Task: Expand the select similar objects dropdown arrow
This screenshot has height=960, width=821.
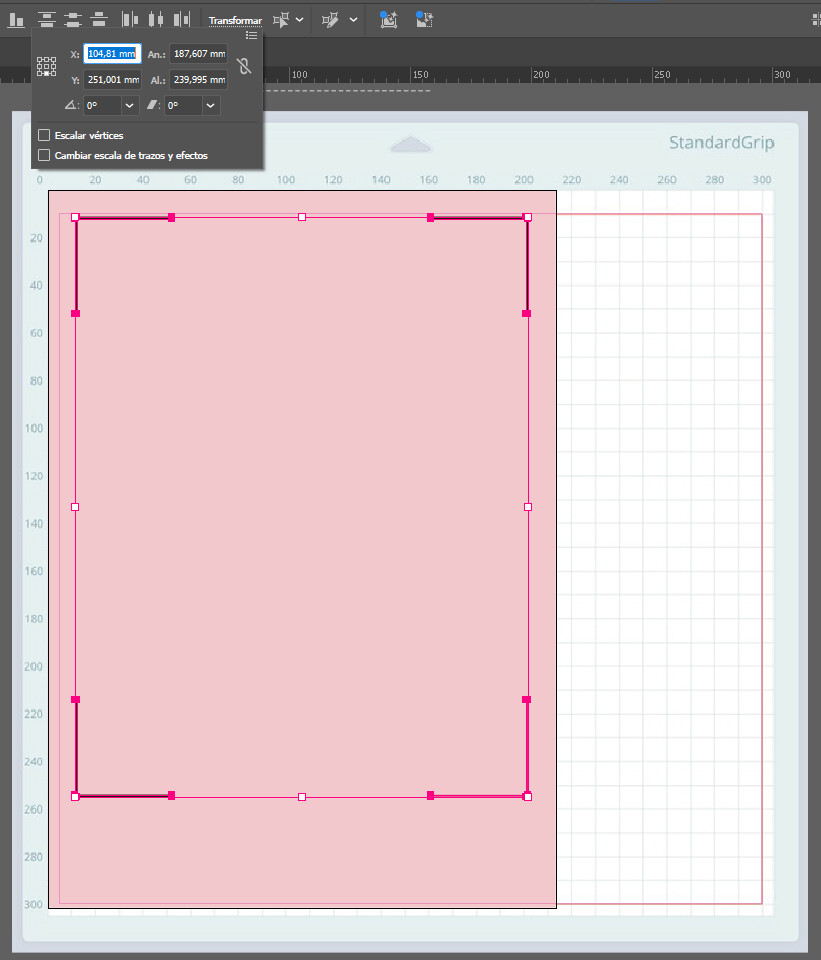Action: pyautogui.click(x=353, y=19)
